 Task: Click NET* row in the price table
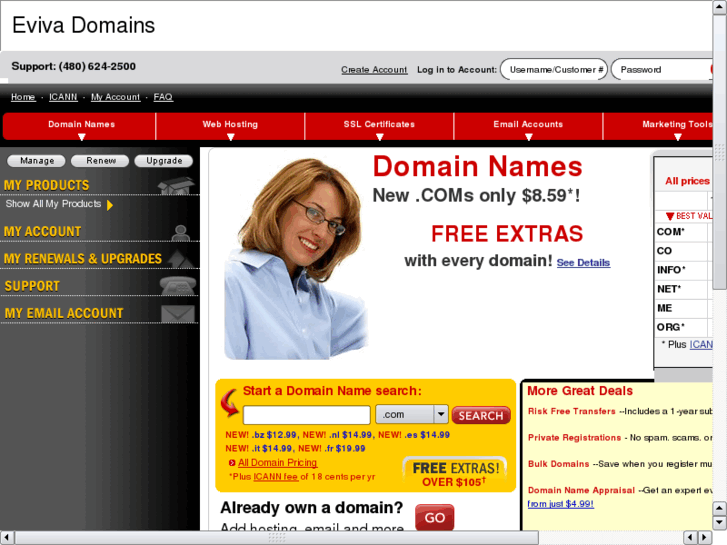[x=684, y=289]
